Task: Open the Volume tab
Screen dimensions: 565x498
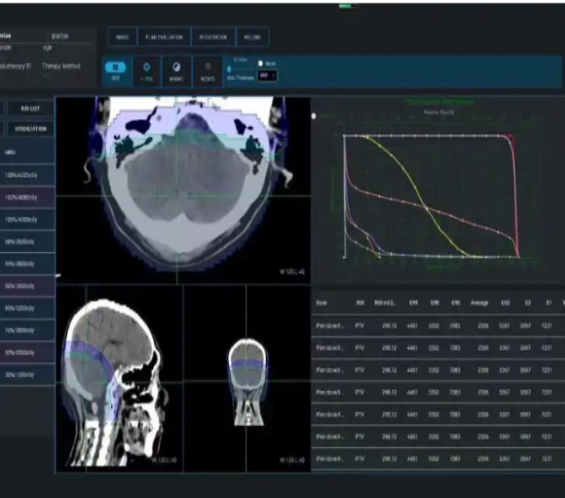Action: point(252,37)
